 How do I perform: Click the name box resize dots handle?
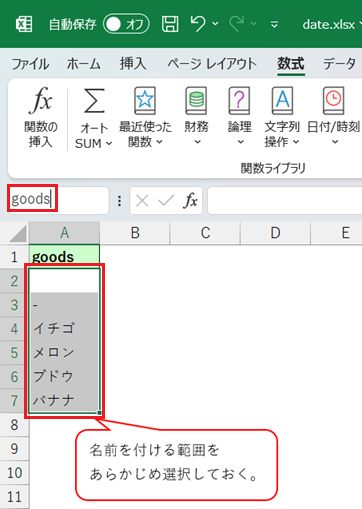pos(119,201)
